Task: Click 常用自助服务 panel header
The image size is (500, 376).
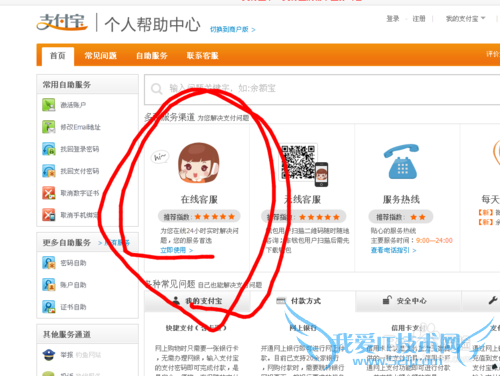Action: 87,84
